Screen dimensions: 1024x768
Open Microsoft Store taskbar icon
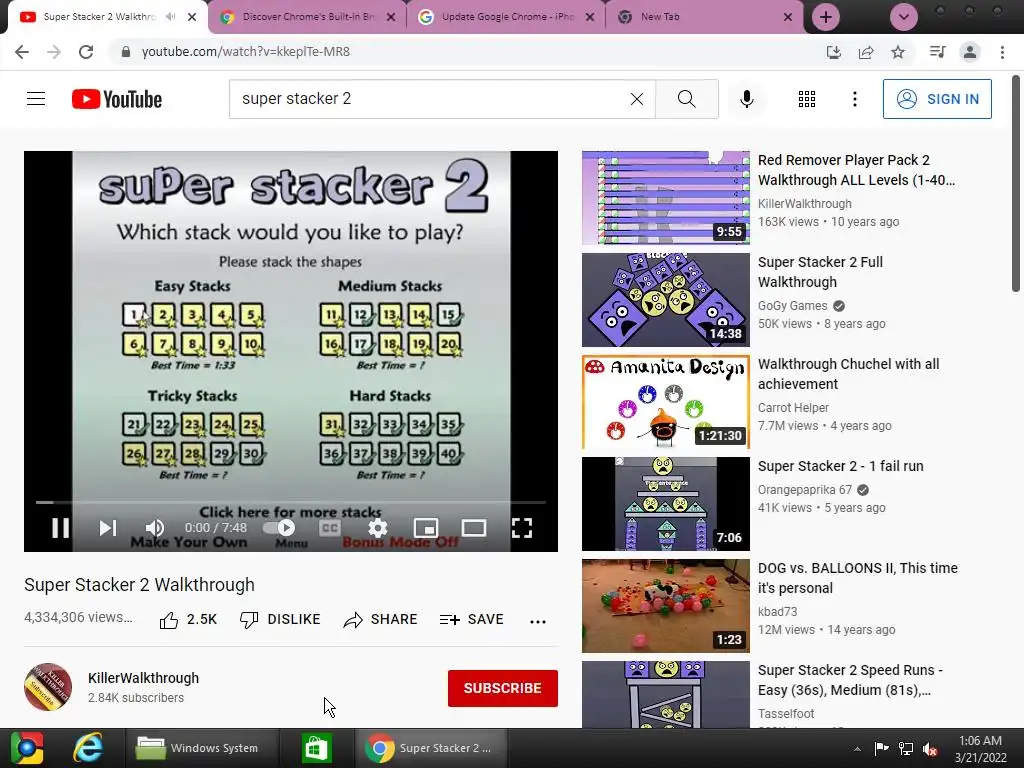pos(316,748)
